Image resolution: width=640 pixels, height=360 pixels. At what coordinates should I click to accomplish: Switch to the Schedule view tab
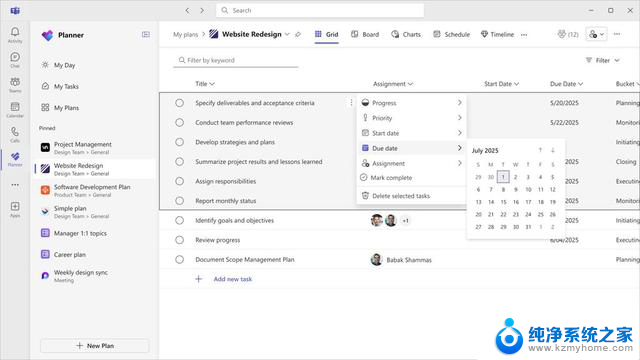[x=451, y=35]
